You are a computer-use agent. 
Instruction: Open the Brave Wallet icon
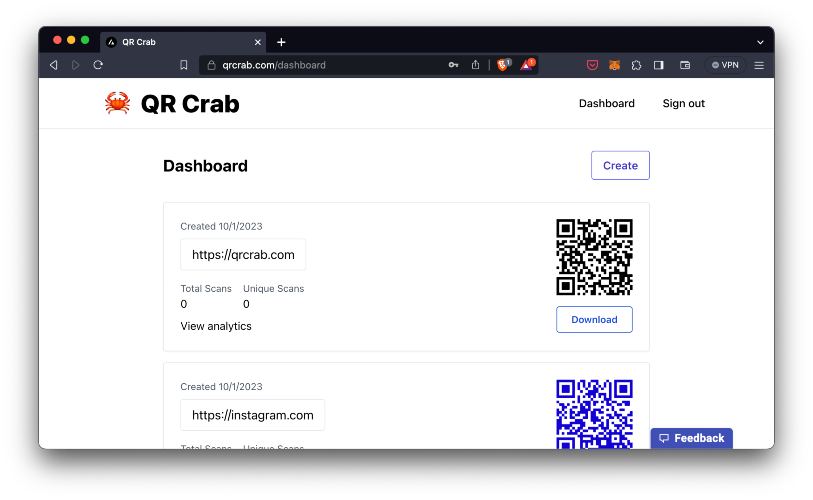[x=685, y=65]
